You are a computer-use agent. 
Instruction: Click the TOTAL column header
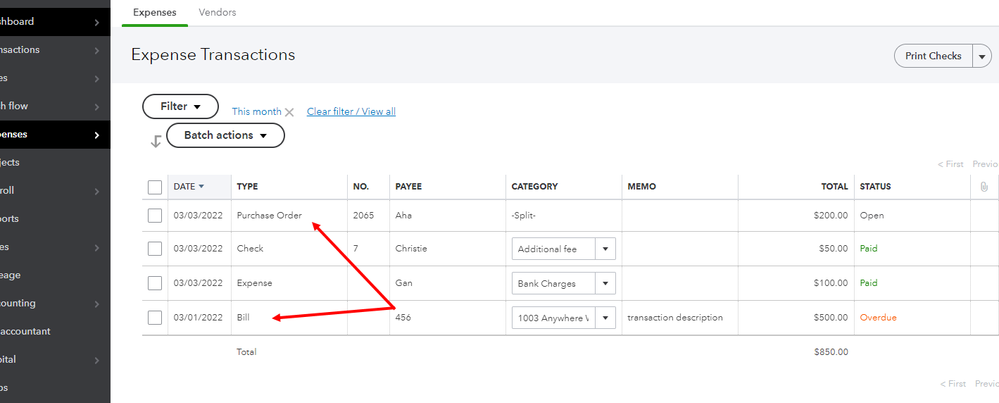pyautogui.click(x=834, y=187)
